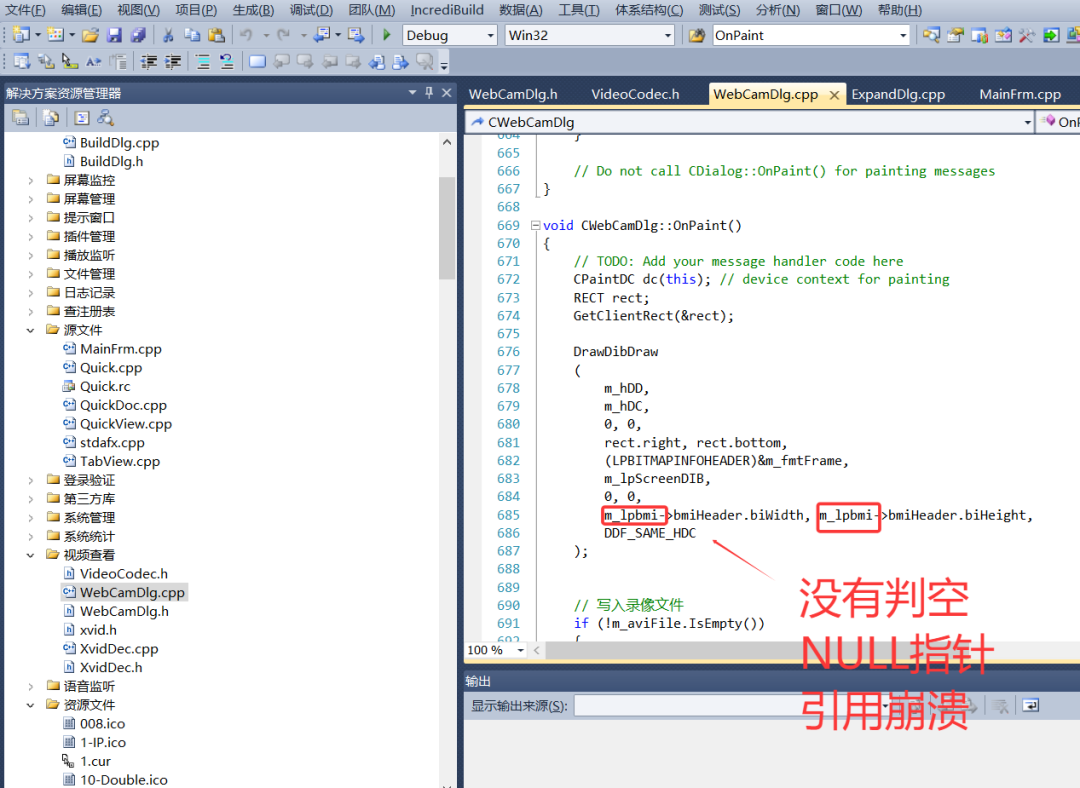Toggle a bookmark on the current line
This screenshot has width=1080, height=788.
[x=257, y=62]
